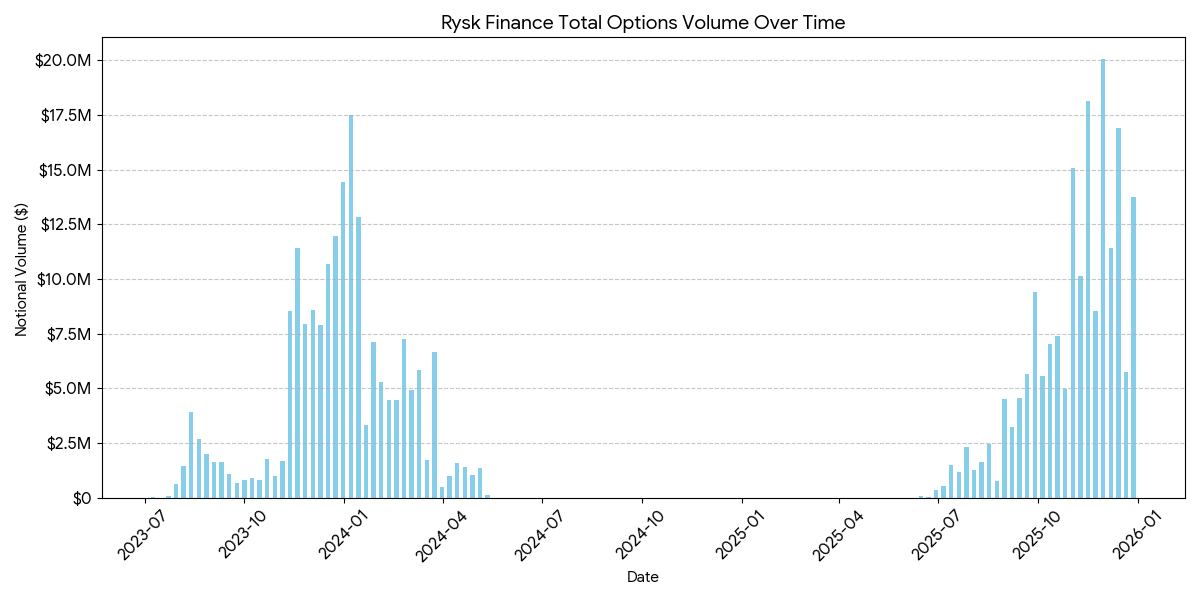Select the $20.0M y-axis tick label
This screenshot has height=600, width=1200.
pos(63,61)
